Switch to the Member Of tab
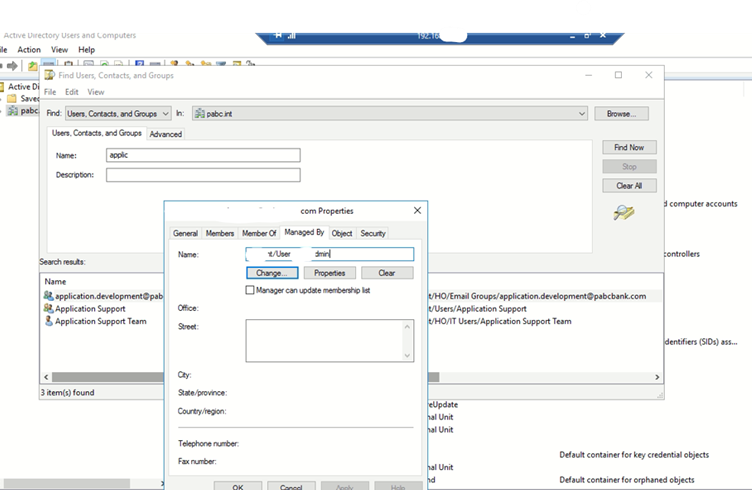752x490 pixels. tap(259, 233)
